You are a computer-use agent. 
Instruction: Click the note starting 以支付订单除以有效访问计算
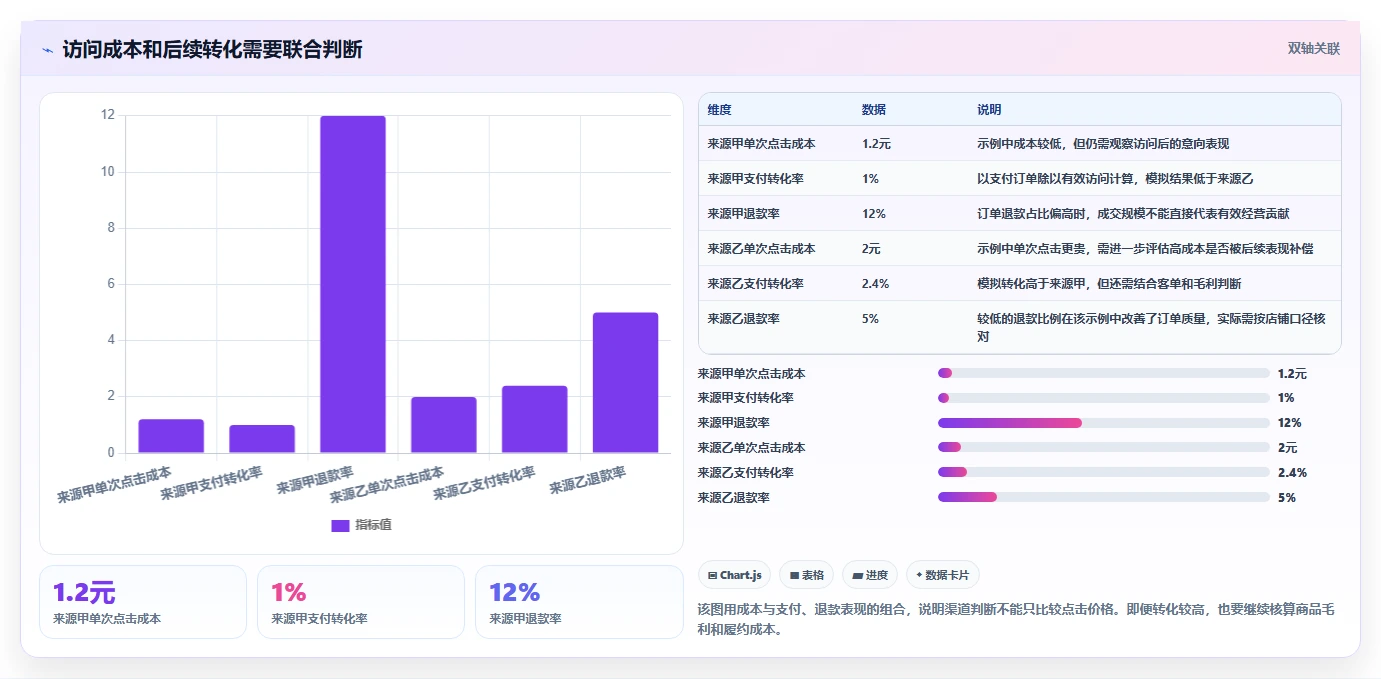(x=1115, y=179)
